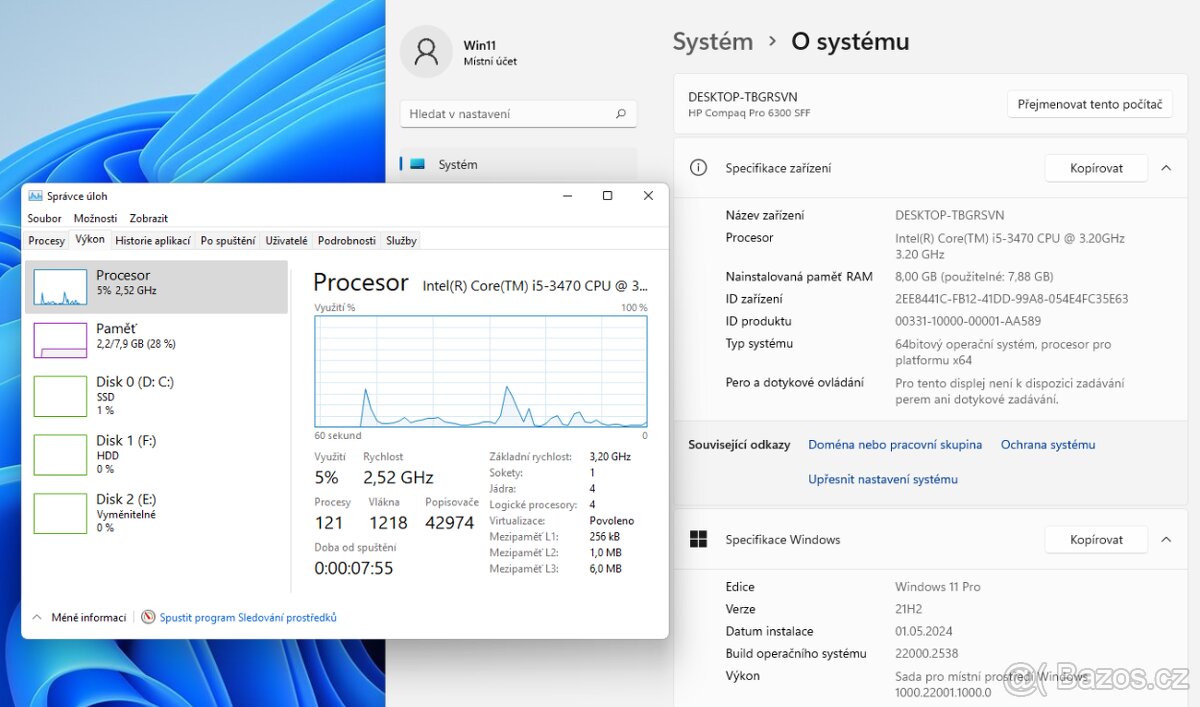Click the Základní rychlost 3,20 GHz value
The width and height of the screenshot is (1200, 707).
(610, 456)
